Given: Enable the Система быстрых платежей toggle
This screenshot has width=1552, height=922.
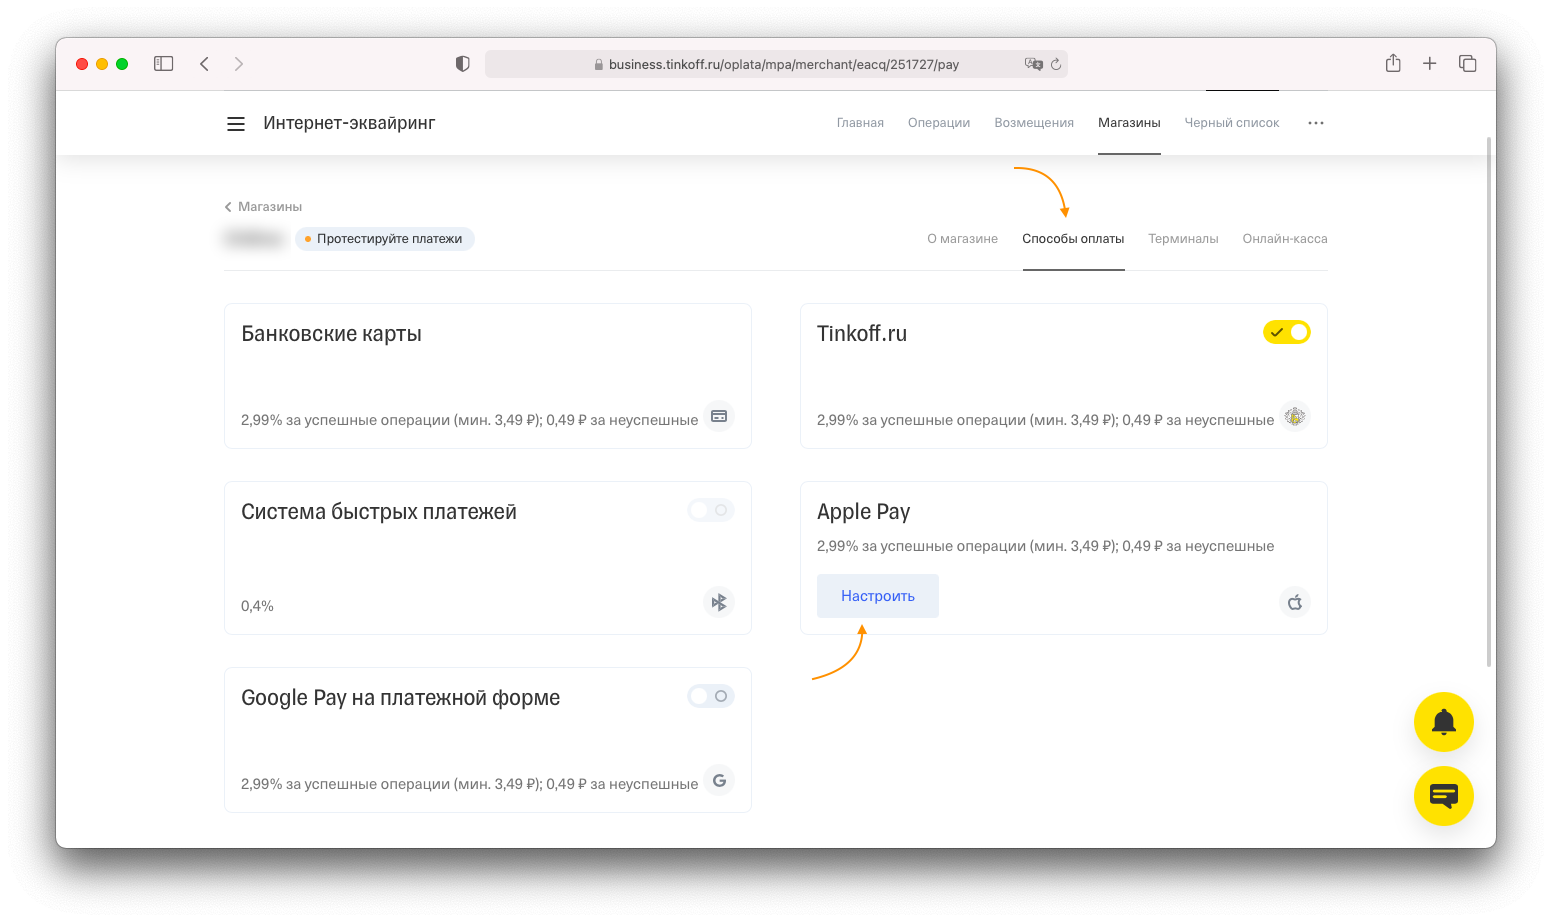Looking at the screenshot, I should click(711, 510).
